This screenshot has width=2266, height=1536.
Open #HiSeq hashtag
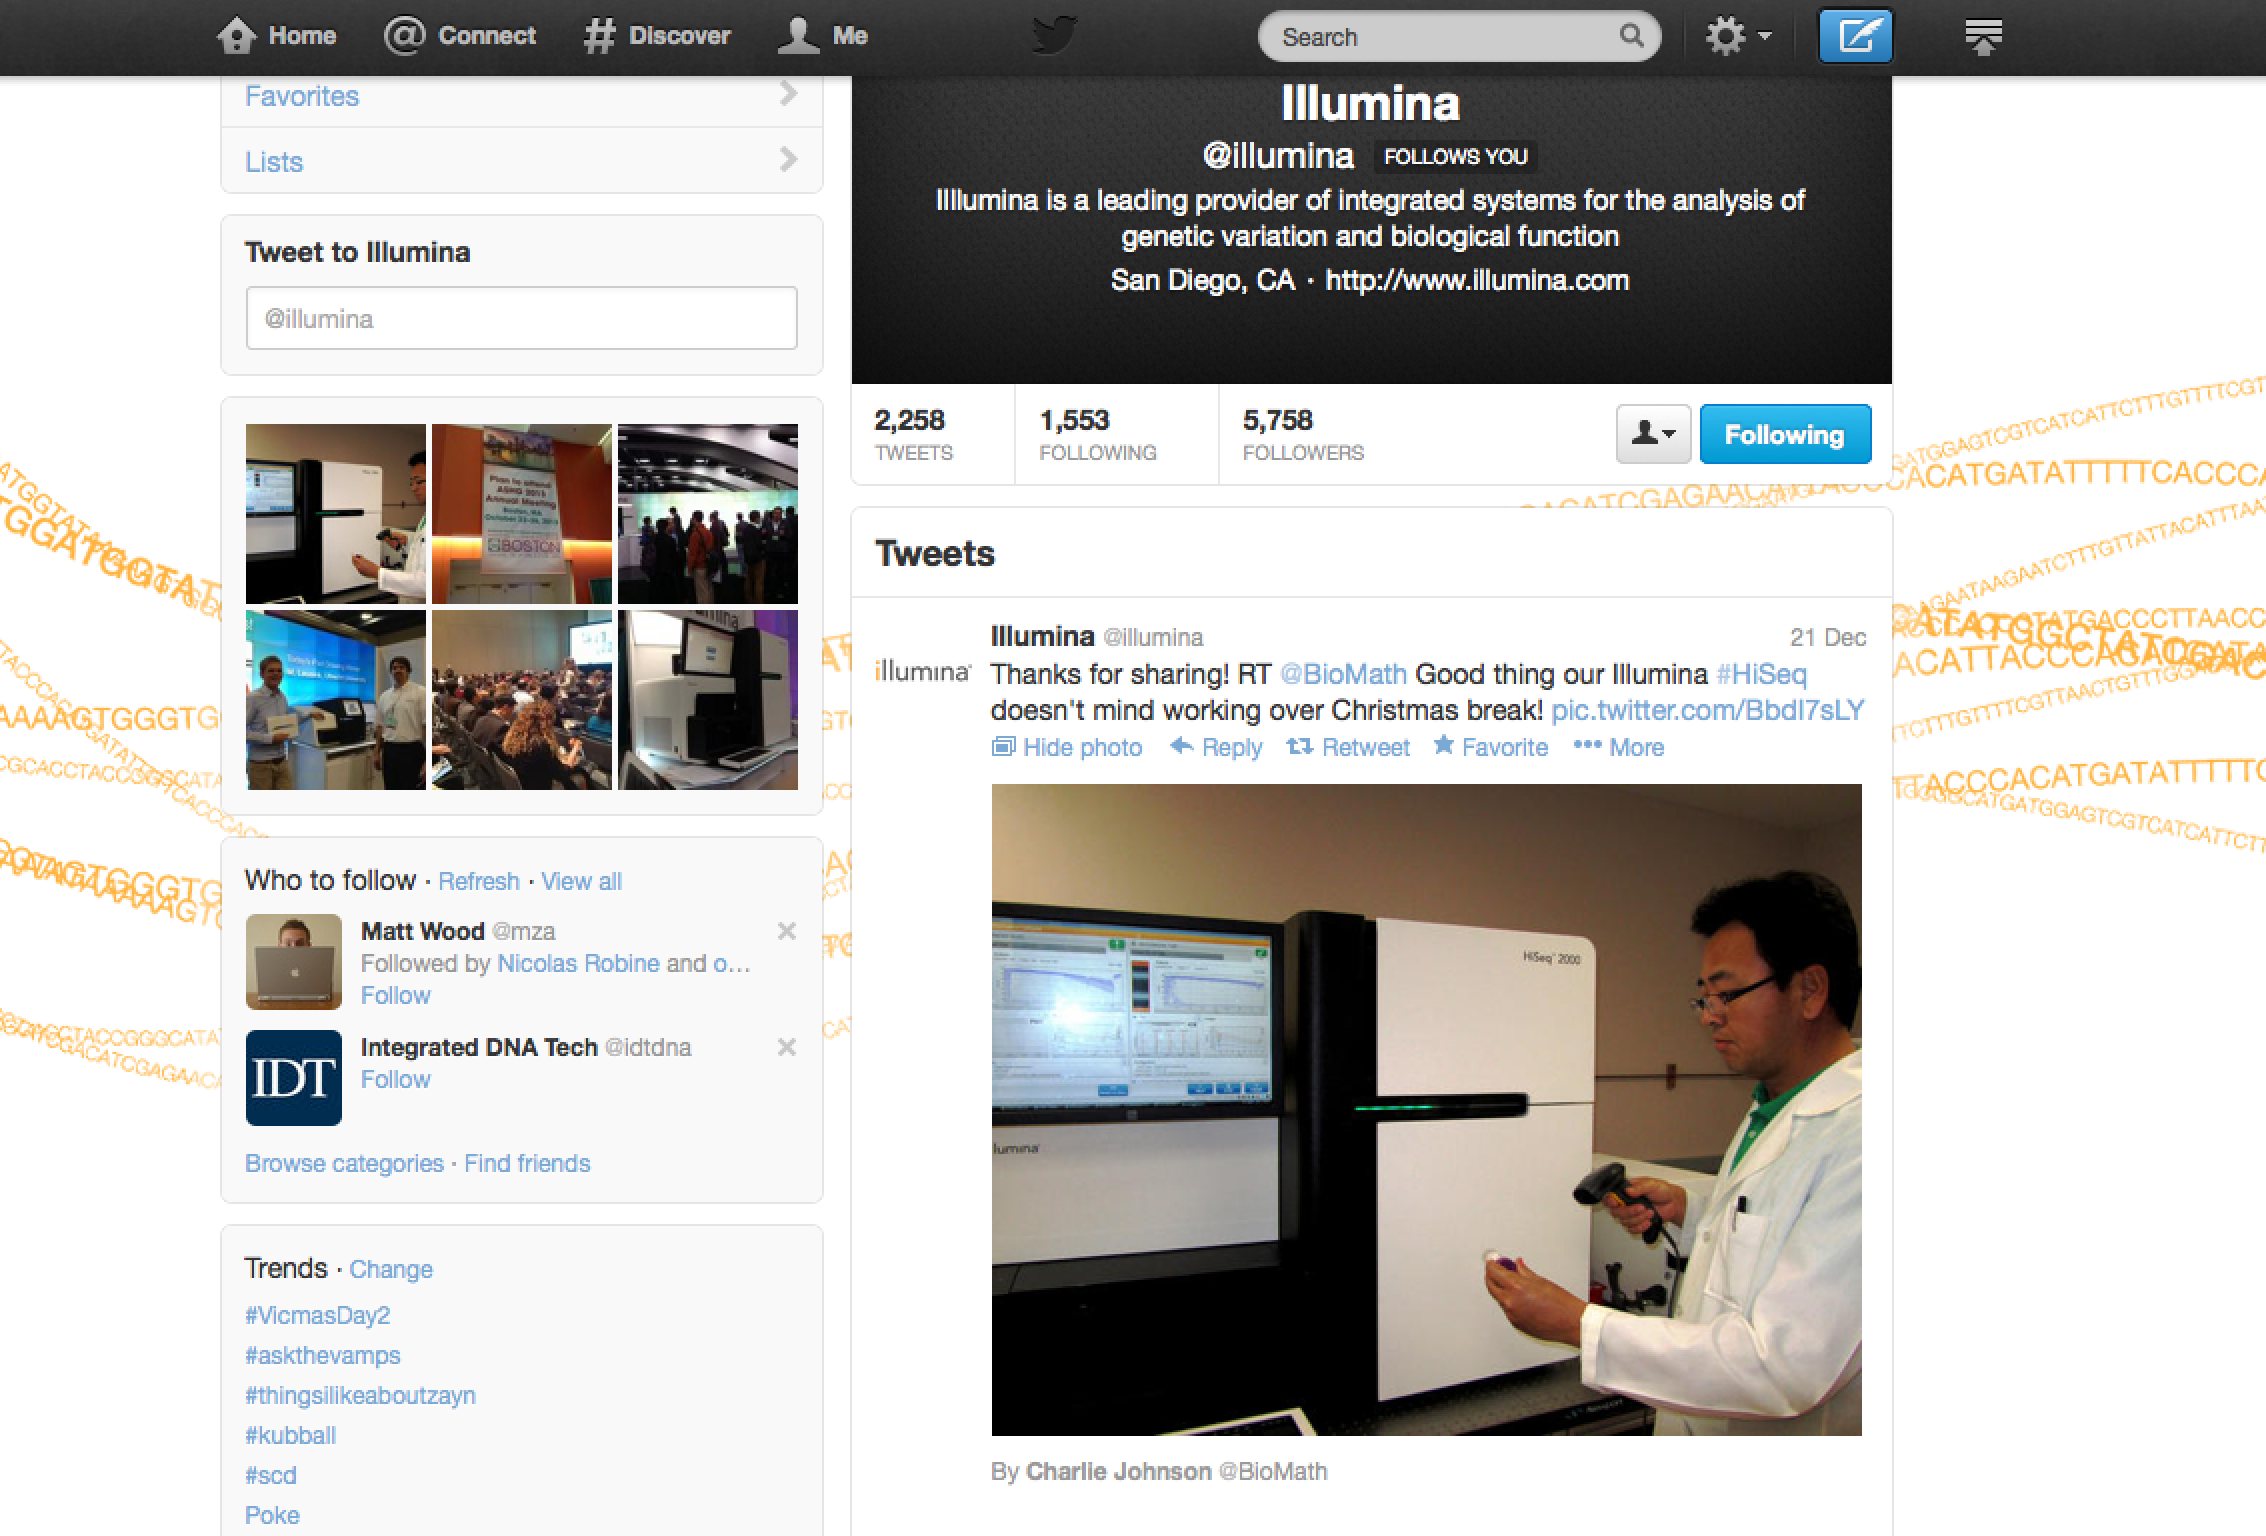[x=1762, y=674]
